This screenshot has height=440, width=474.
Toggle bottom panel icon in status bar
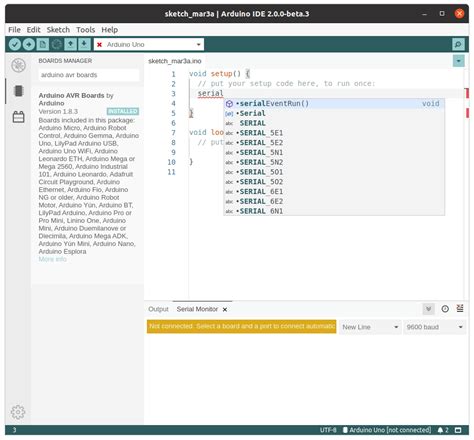coord(458,430)
